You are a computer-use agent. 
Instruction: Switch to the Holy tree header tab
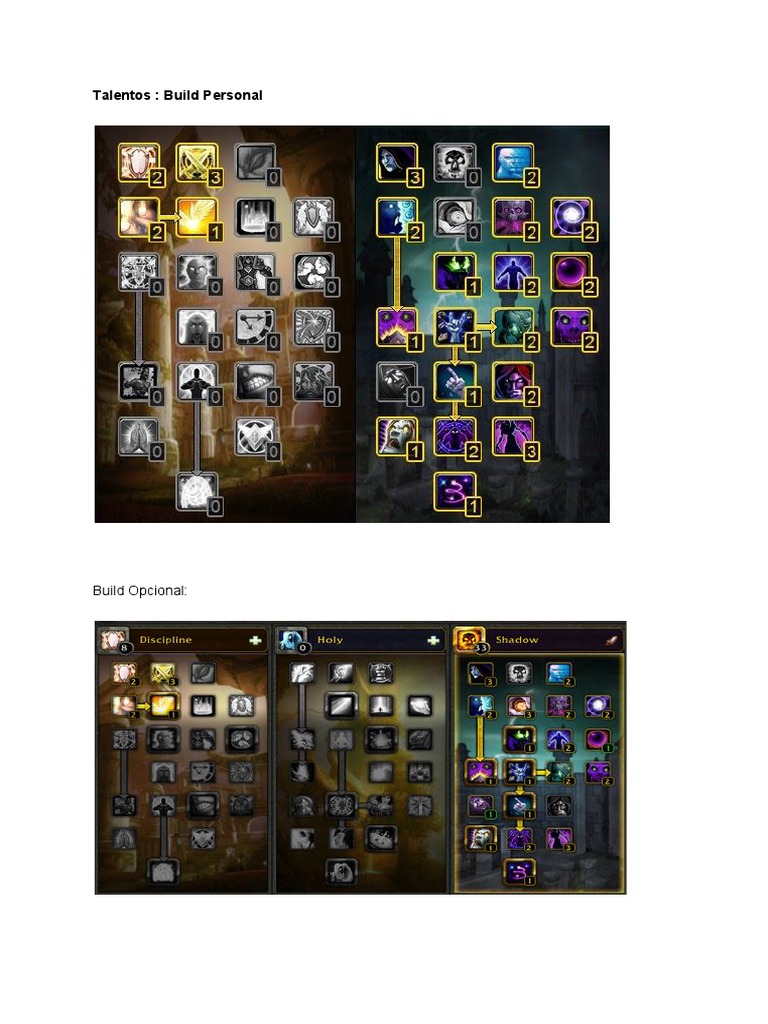[x=360, y=640]
